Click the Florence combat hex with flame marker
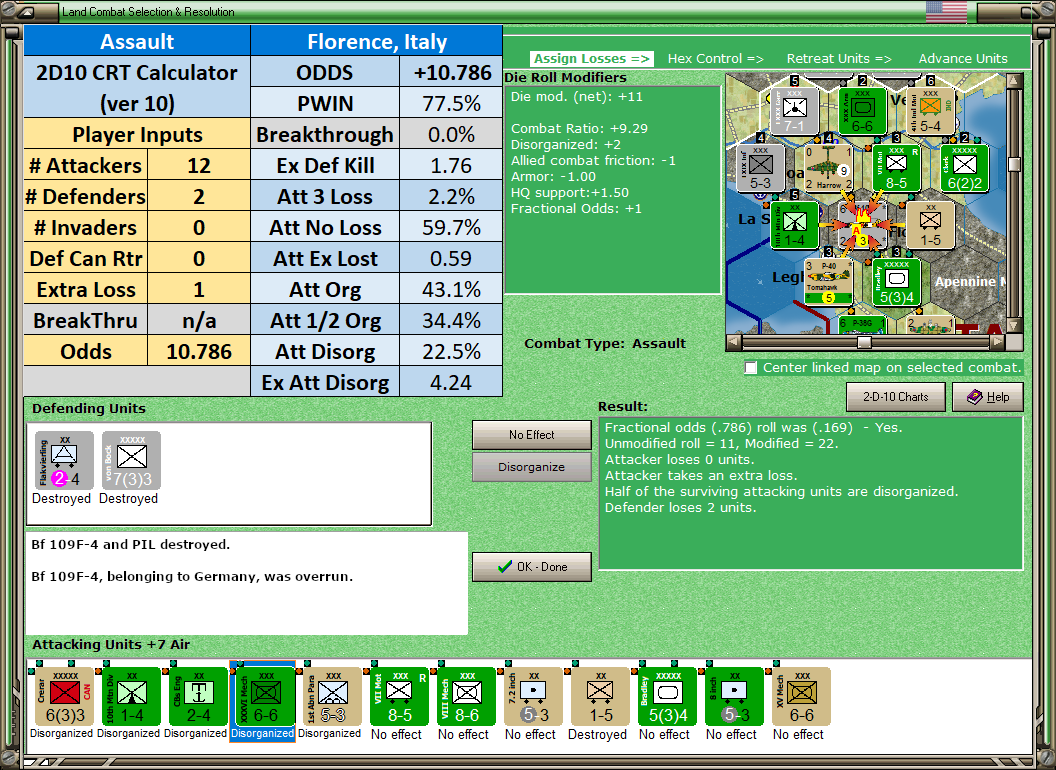This screenshot has width=1056, height=770. point(863,224)
